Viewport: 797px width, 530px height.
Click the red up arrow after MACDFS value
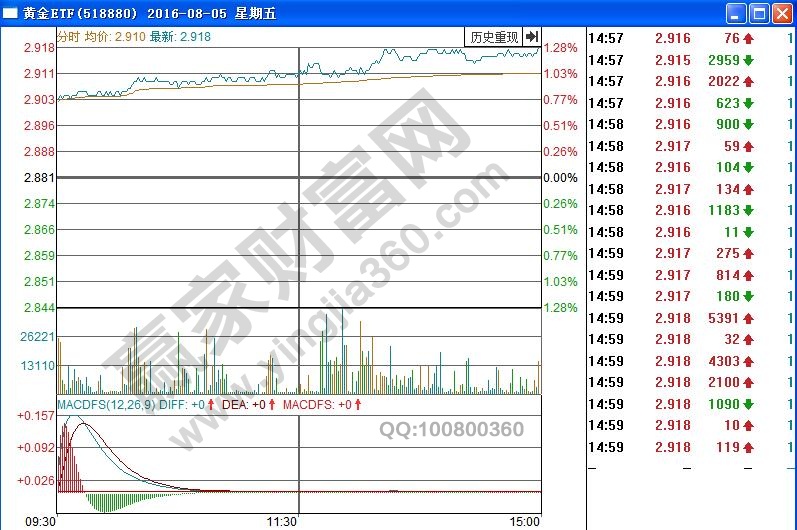(x=358, y=405)
